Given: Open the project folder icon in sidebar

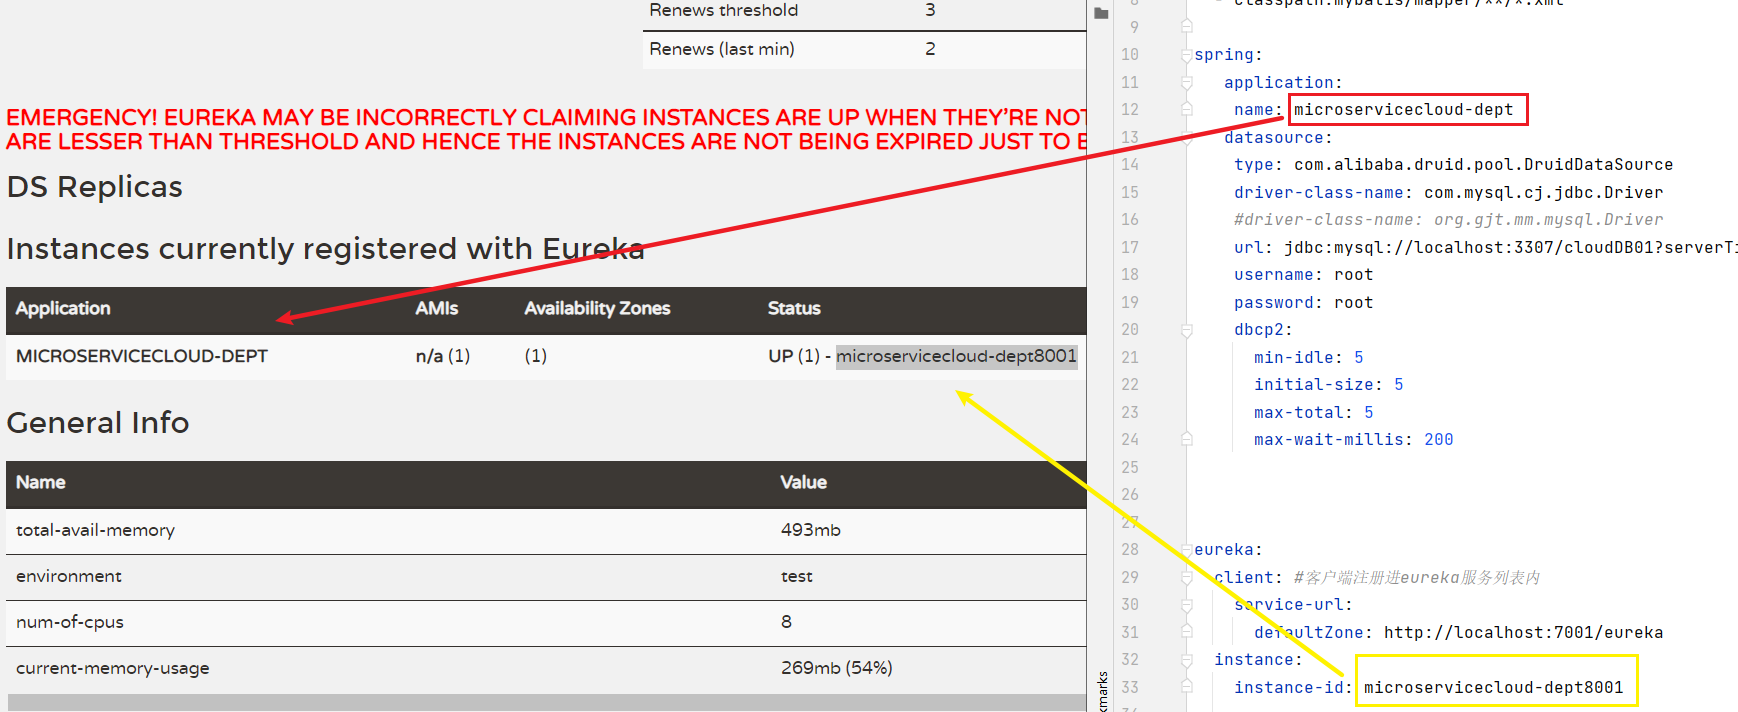Looking at the screenshot, I should [1101, 13].
